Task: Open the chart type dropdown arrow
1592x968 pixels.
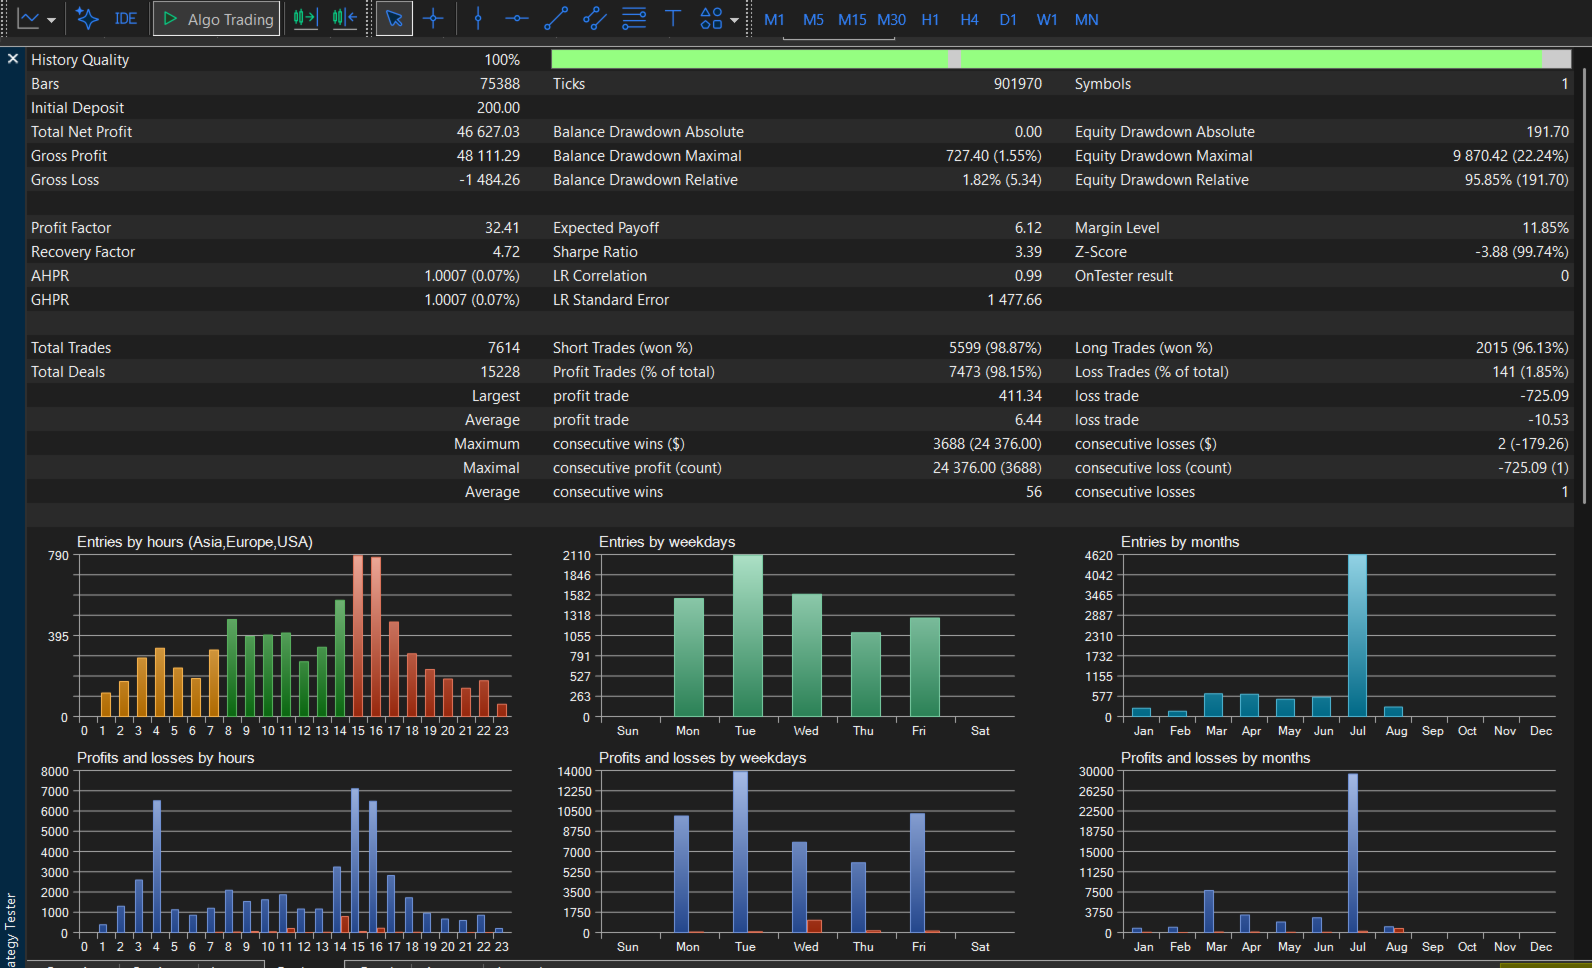Action: [51, 19]
